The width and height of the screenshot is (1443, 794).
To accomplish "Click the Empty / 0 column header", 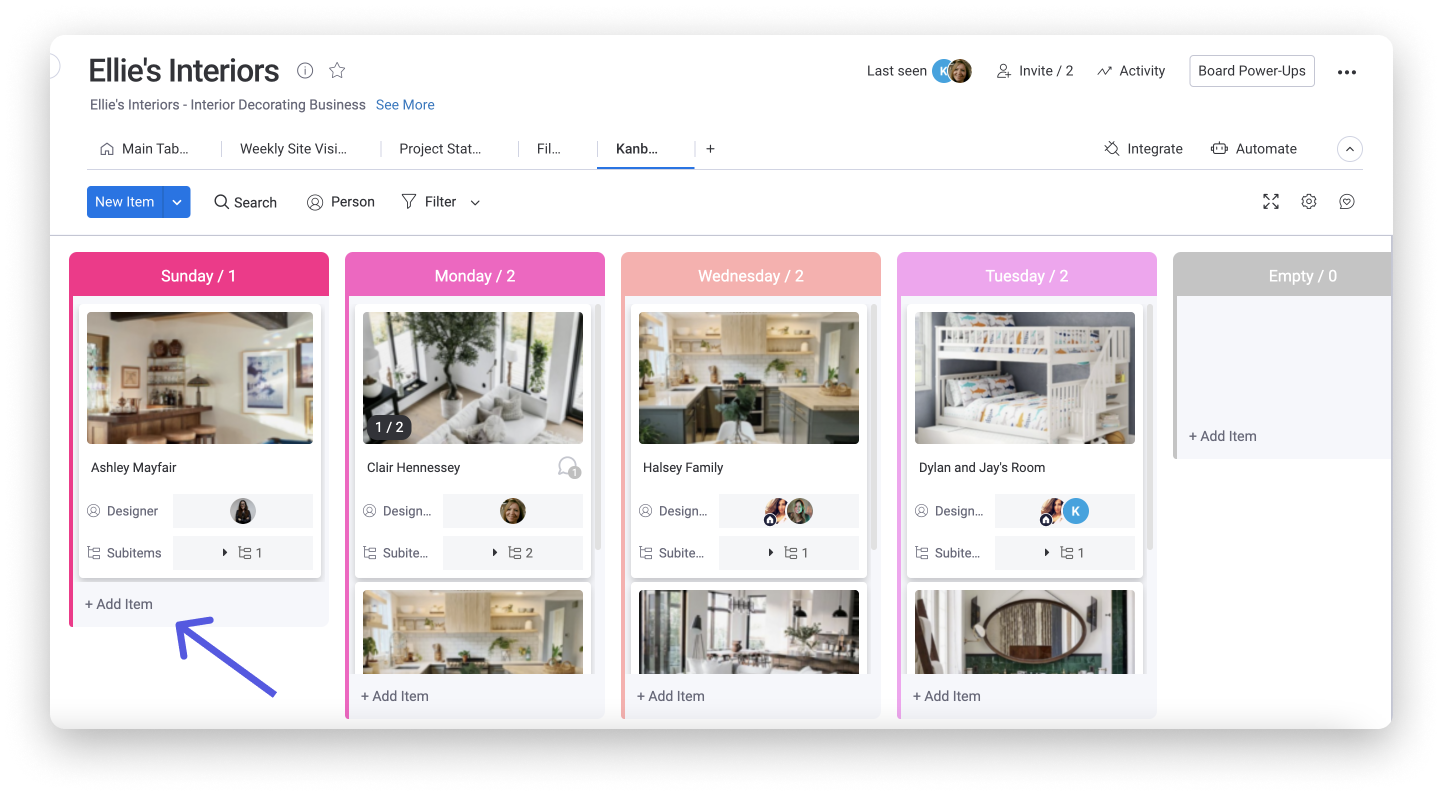I will pyautogui.click(x=1282, y=276).
